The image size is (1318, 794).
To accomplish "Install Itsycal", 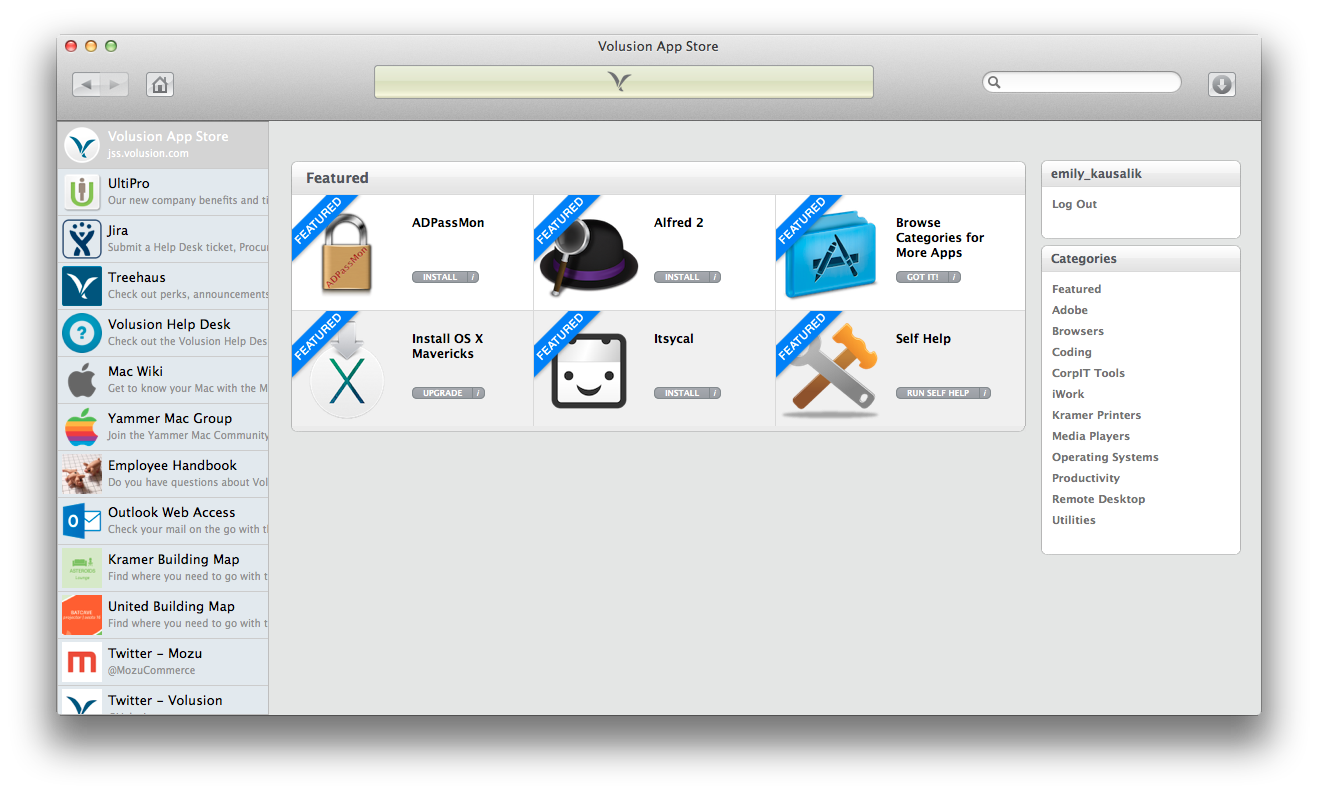I will coord(682,393).
